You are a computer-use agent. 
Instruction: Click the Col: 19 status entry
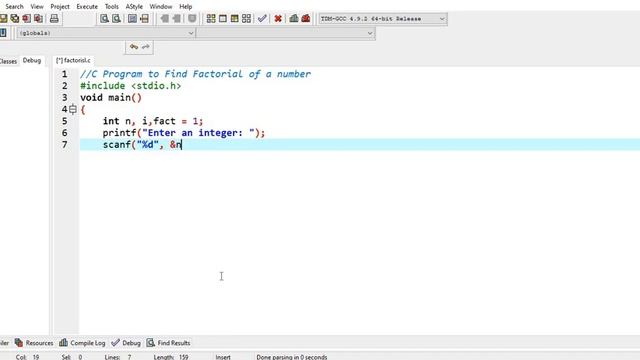pyautogui.click(x=27, y=357)
